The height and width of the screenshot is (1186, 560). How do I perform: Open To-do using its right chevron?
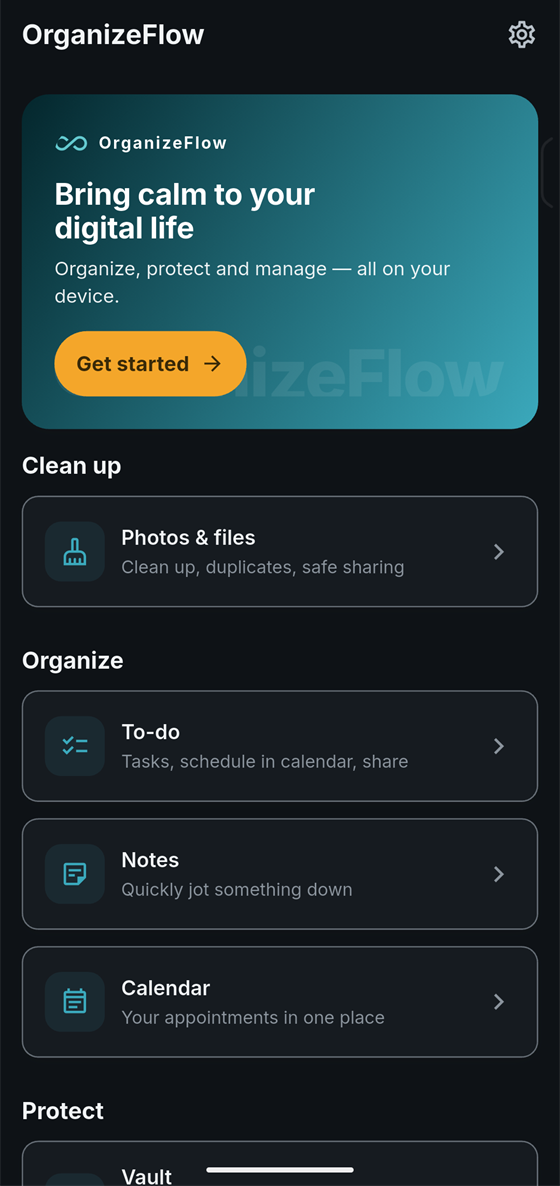499,746
